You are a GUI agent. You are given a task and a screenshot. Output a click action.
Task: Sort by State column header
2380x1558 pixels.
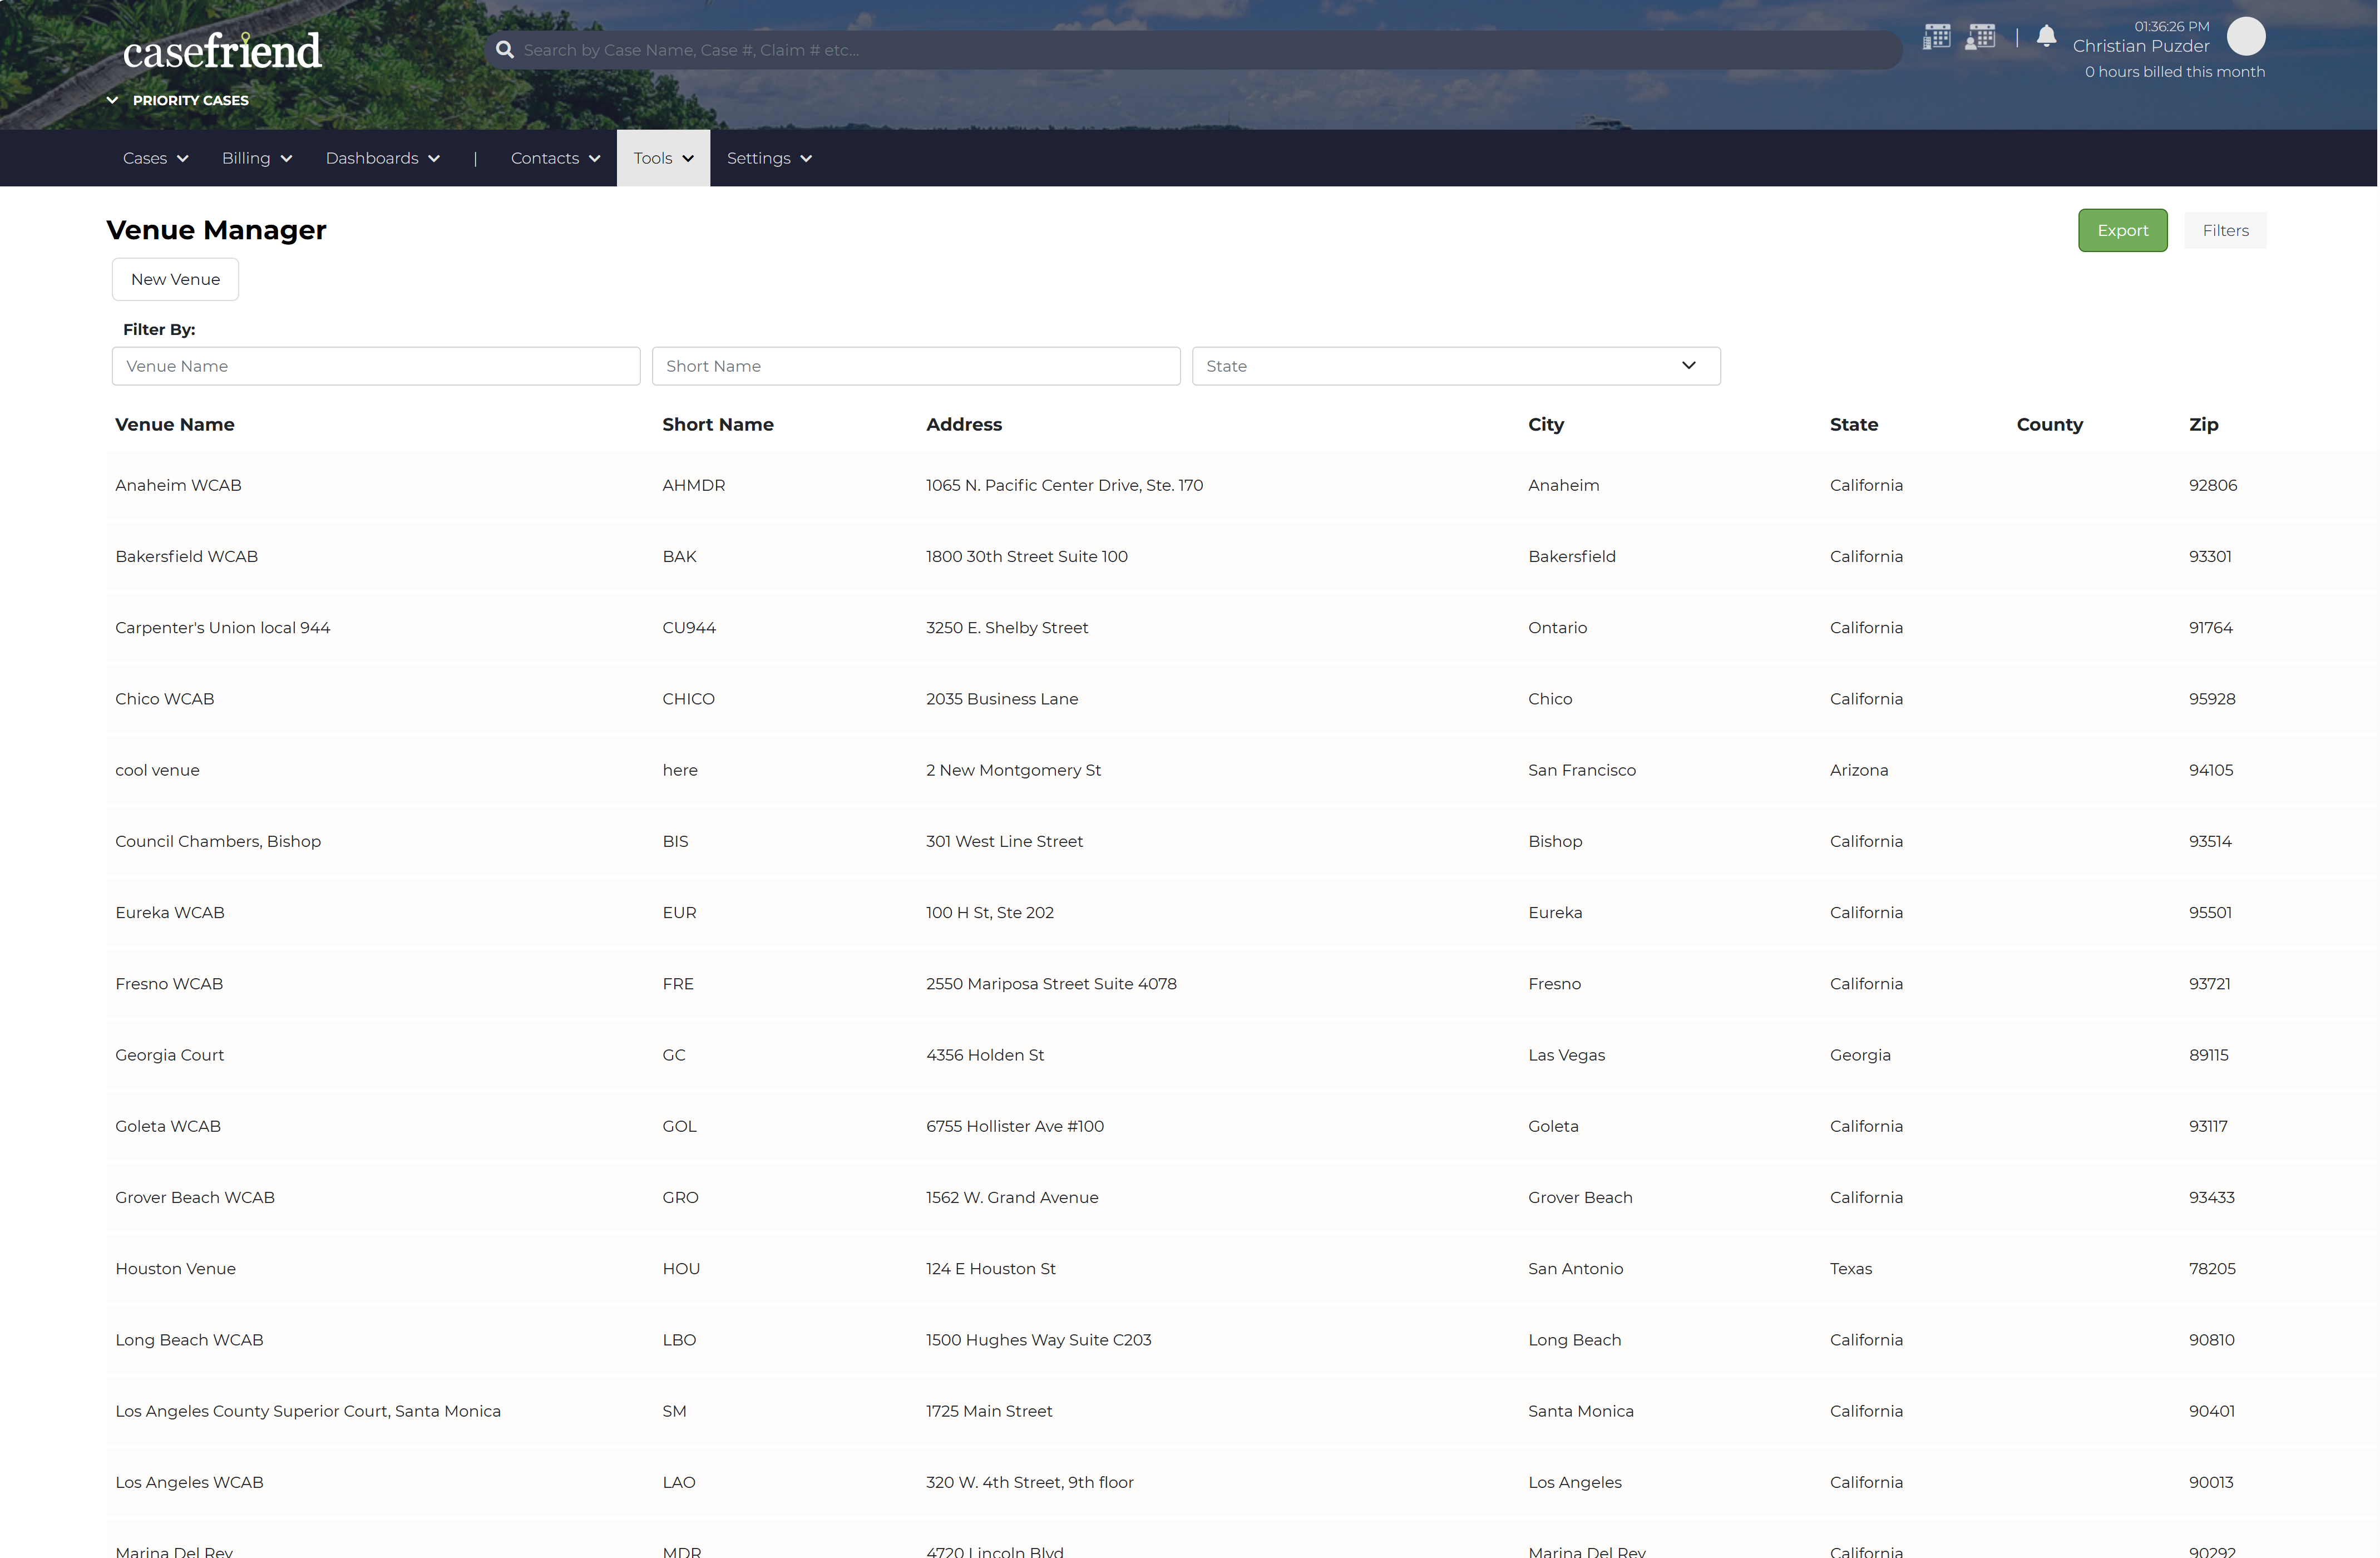click(1854, 424)
